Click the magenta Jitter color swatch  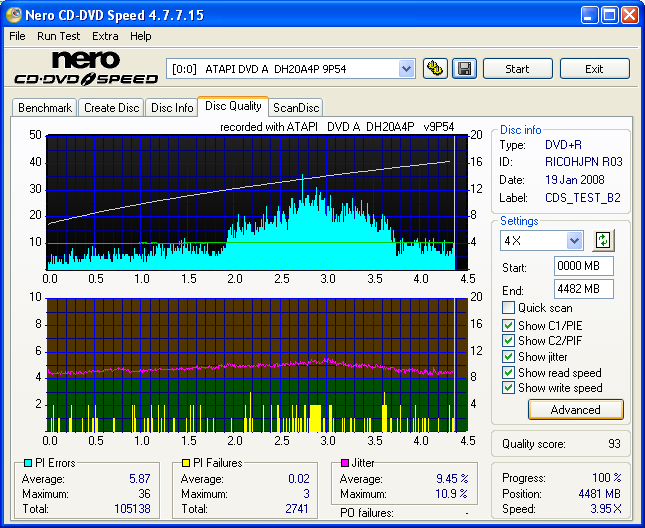[x=345, y=463]
